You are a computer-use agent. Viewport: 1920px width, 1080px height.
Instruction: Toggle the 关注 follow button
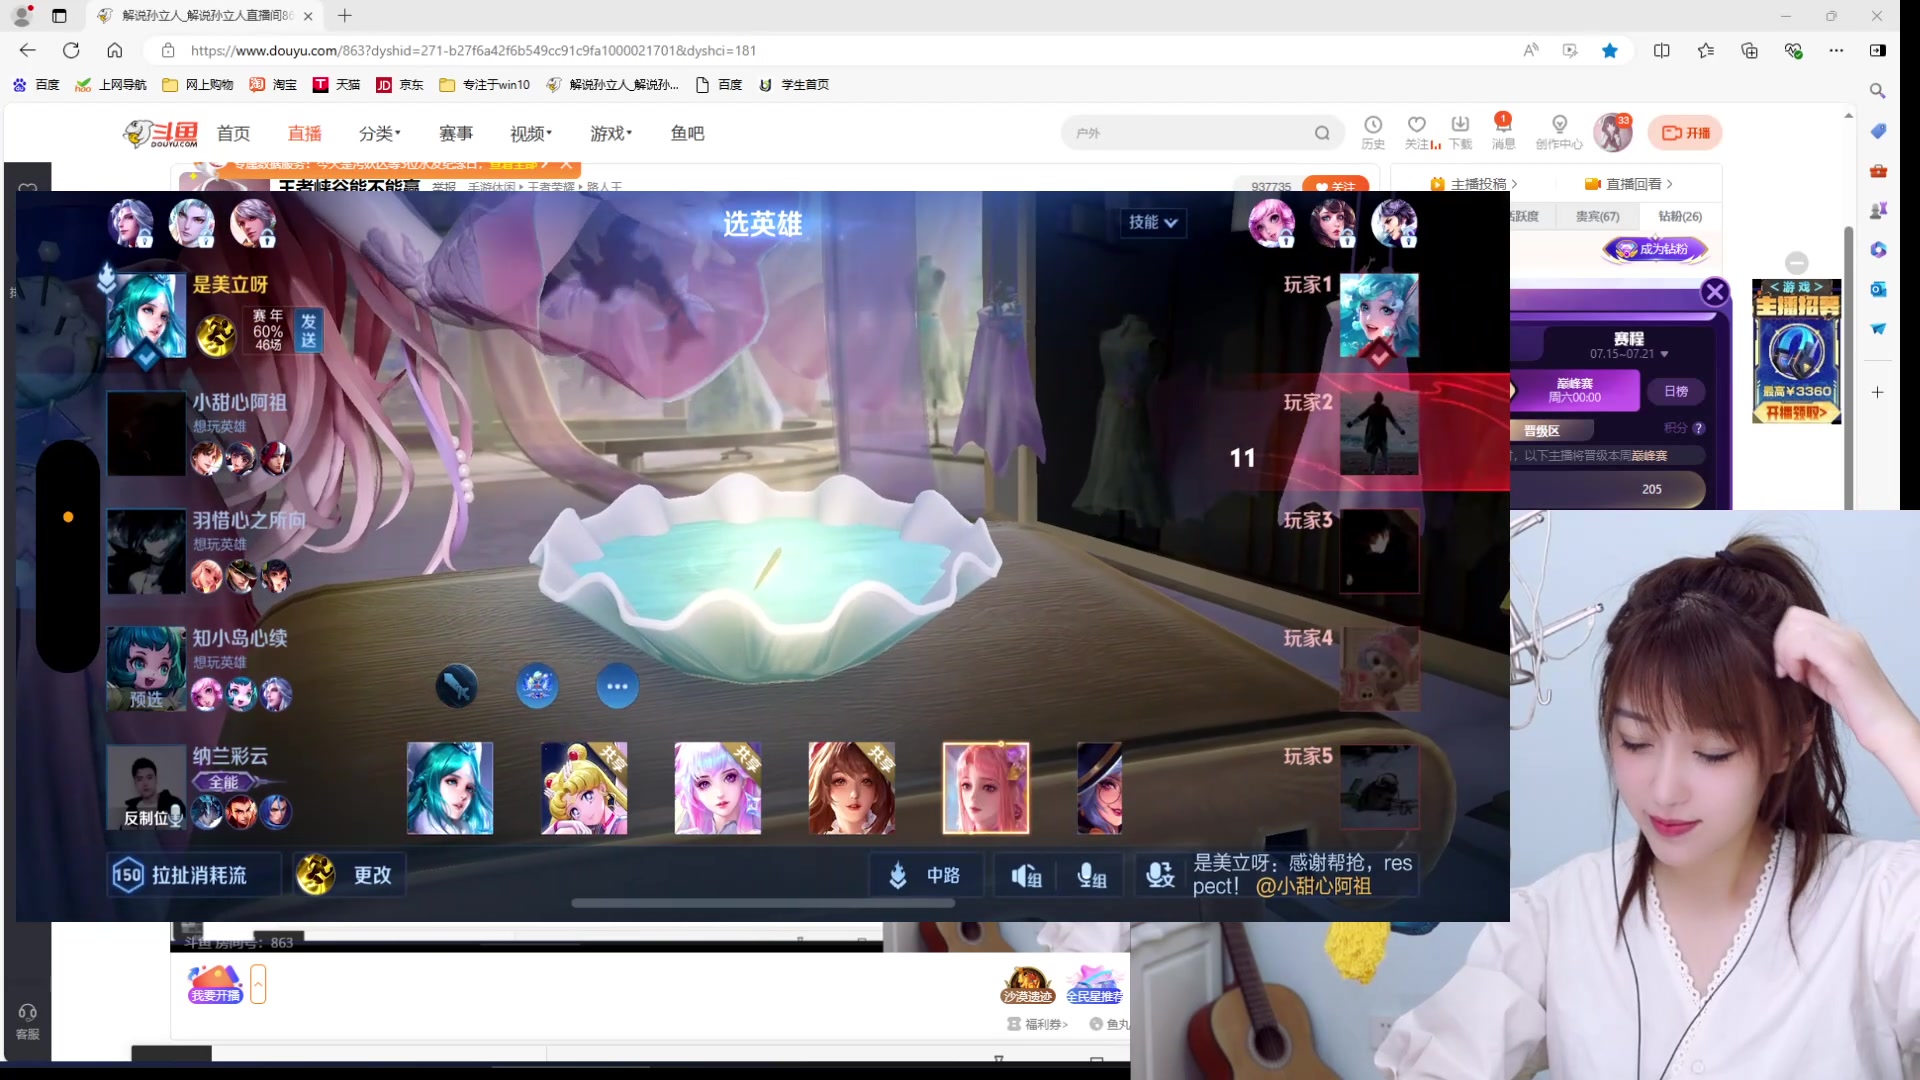[x=1336, y=186]
